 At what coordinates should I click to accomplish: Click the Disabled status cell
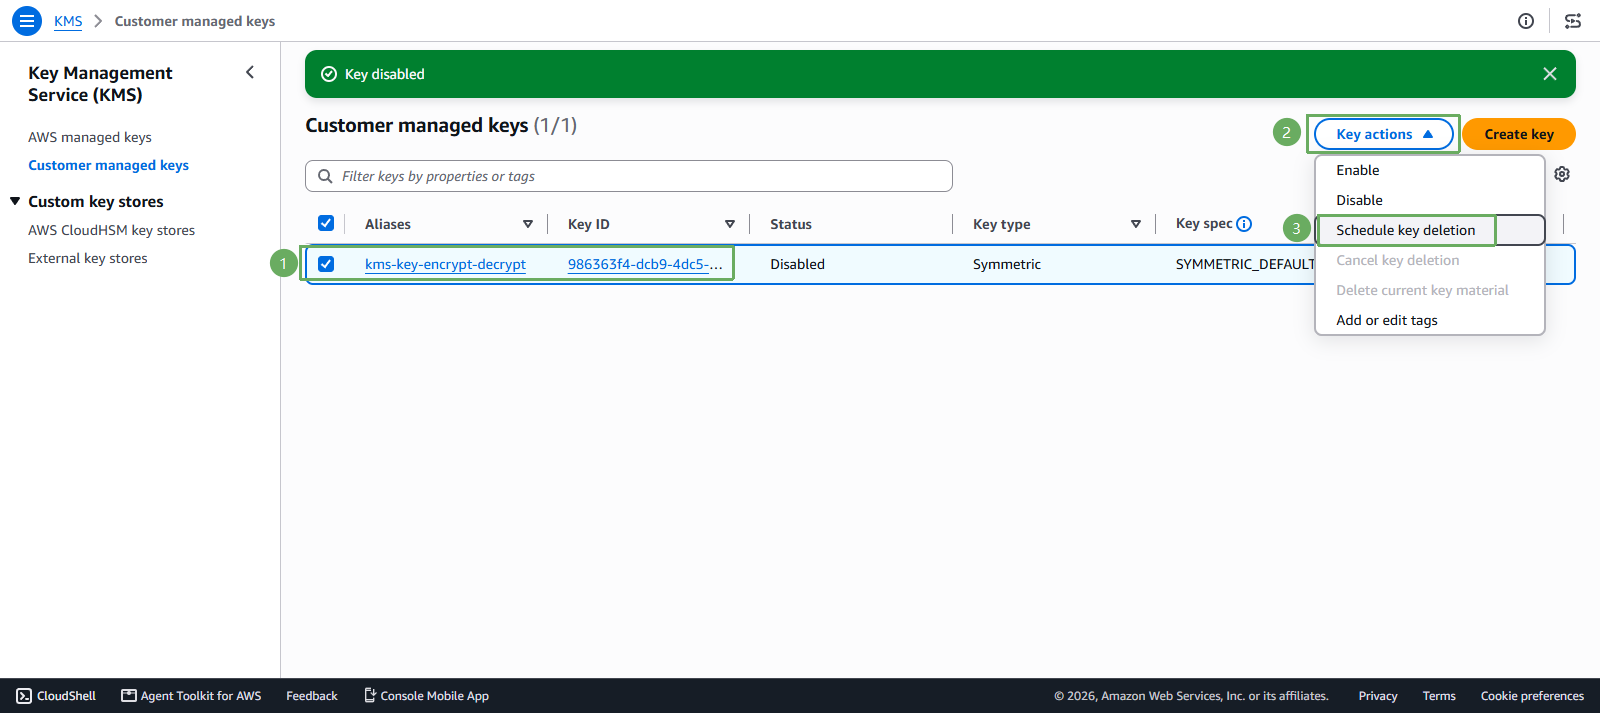coord(798,264)
